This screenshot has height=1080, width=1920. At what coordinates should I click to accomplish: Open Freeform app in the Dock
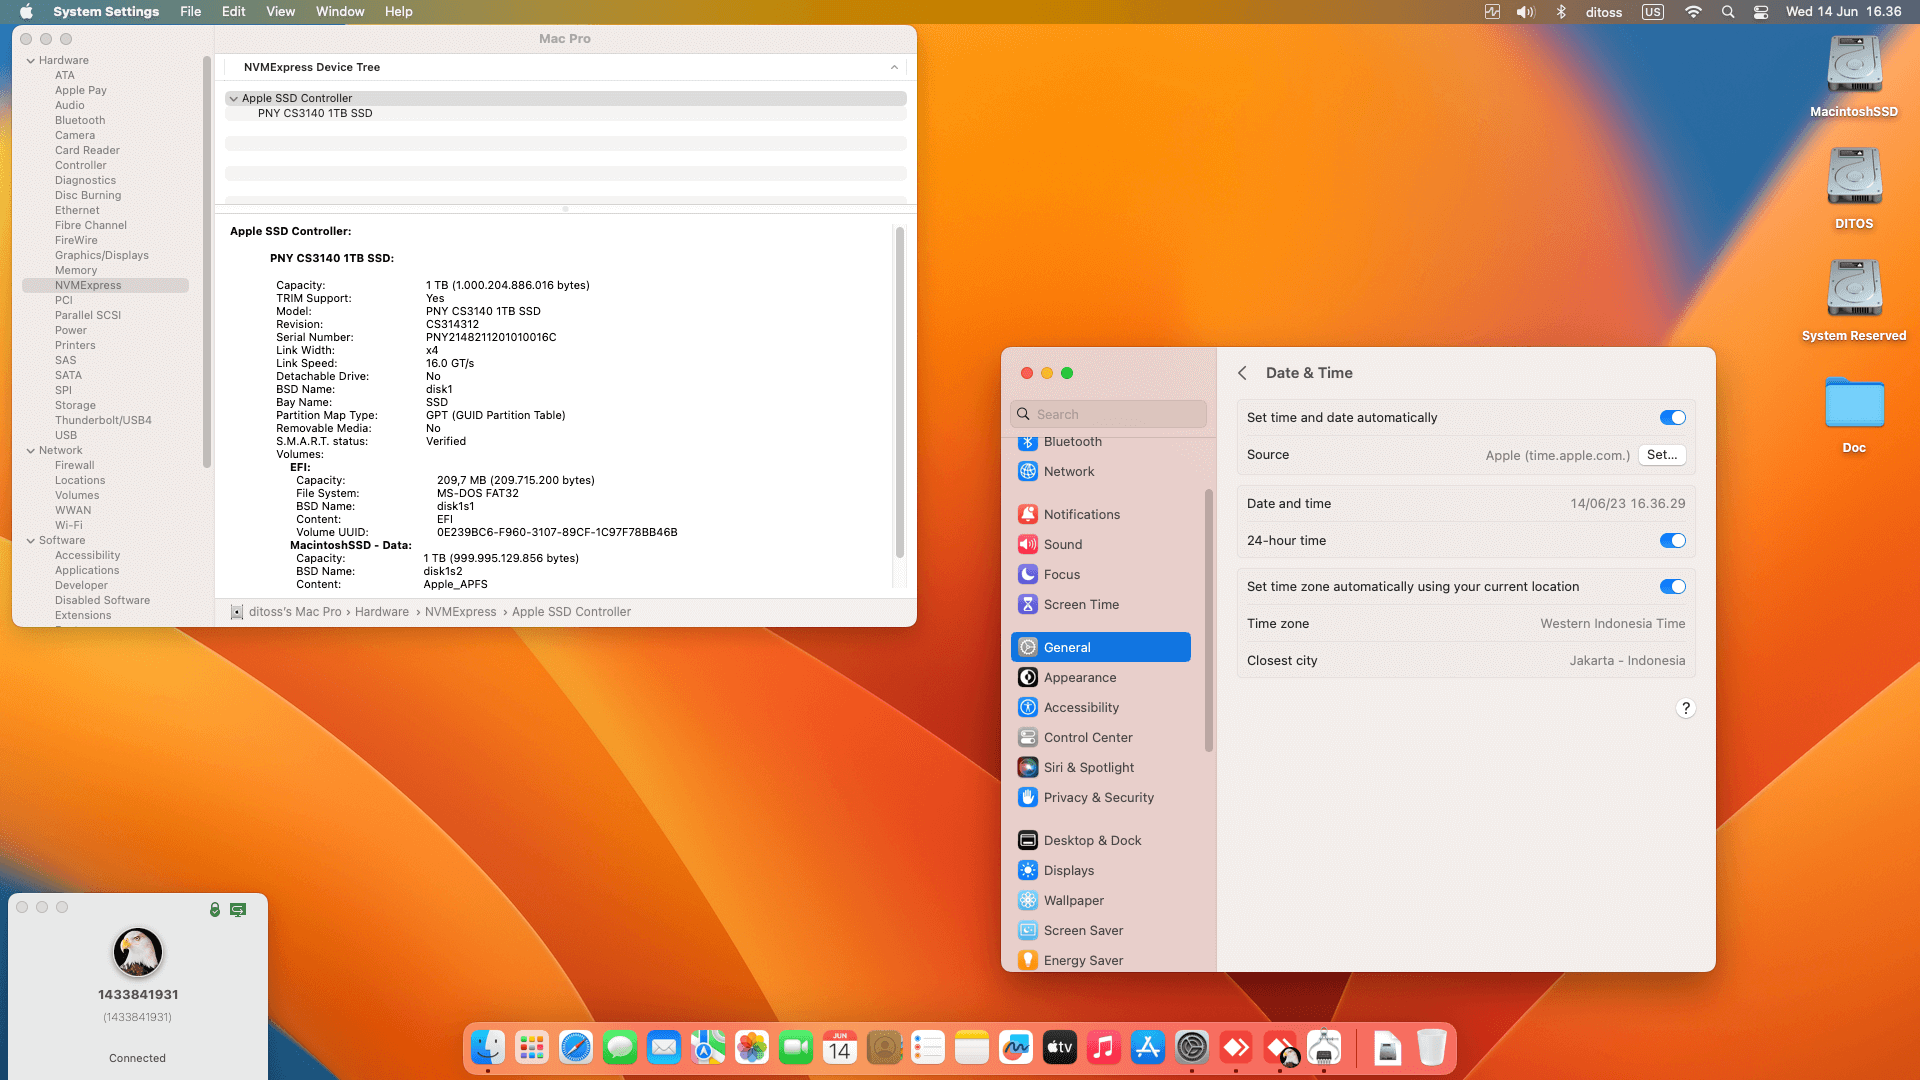1016,1048
